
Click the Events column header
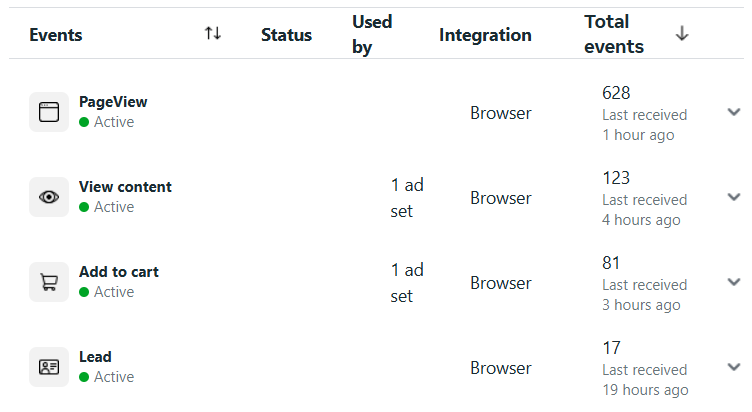[x=56, y=35]
